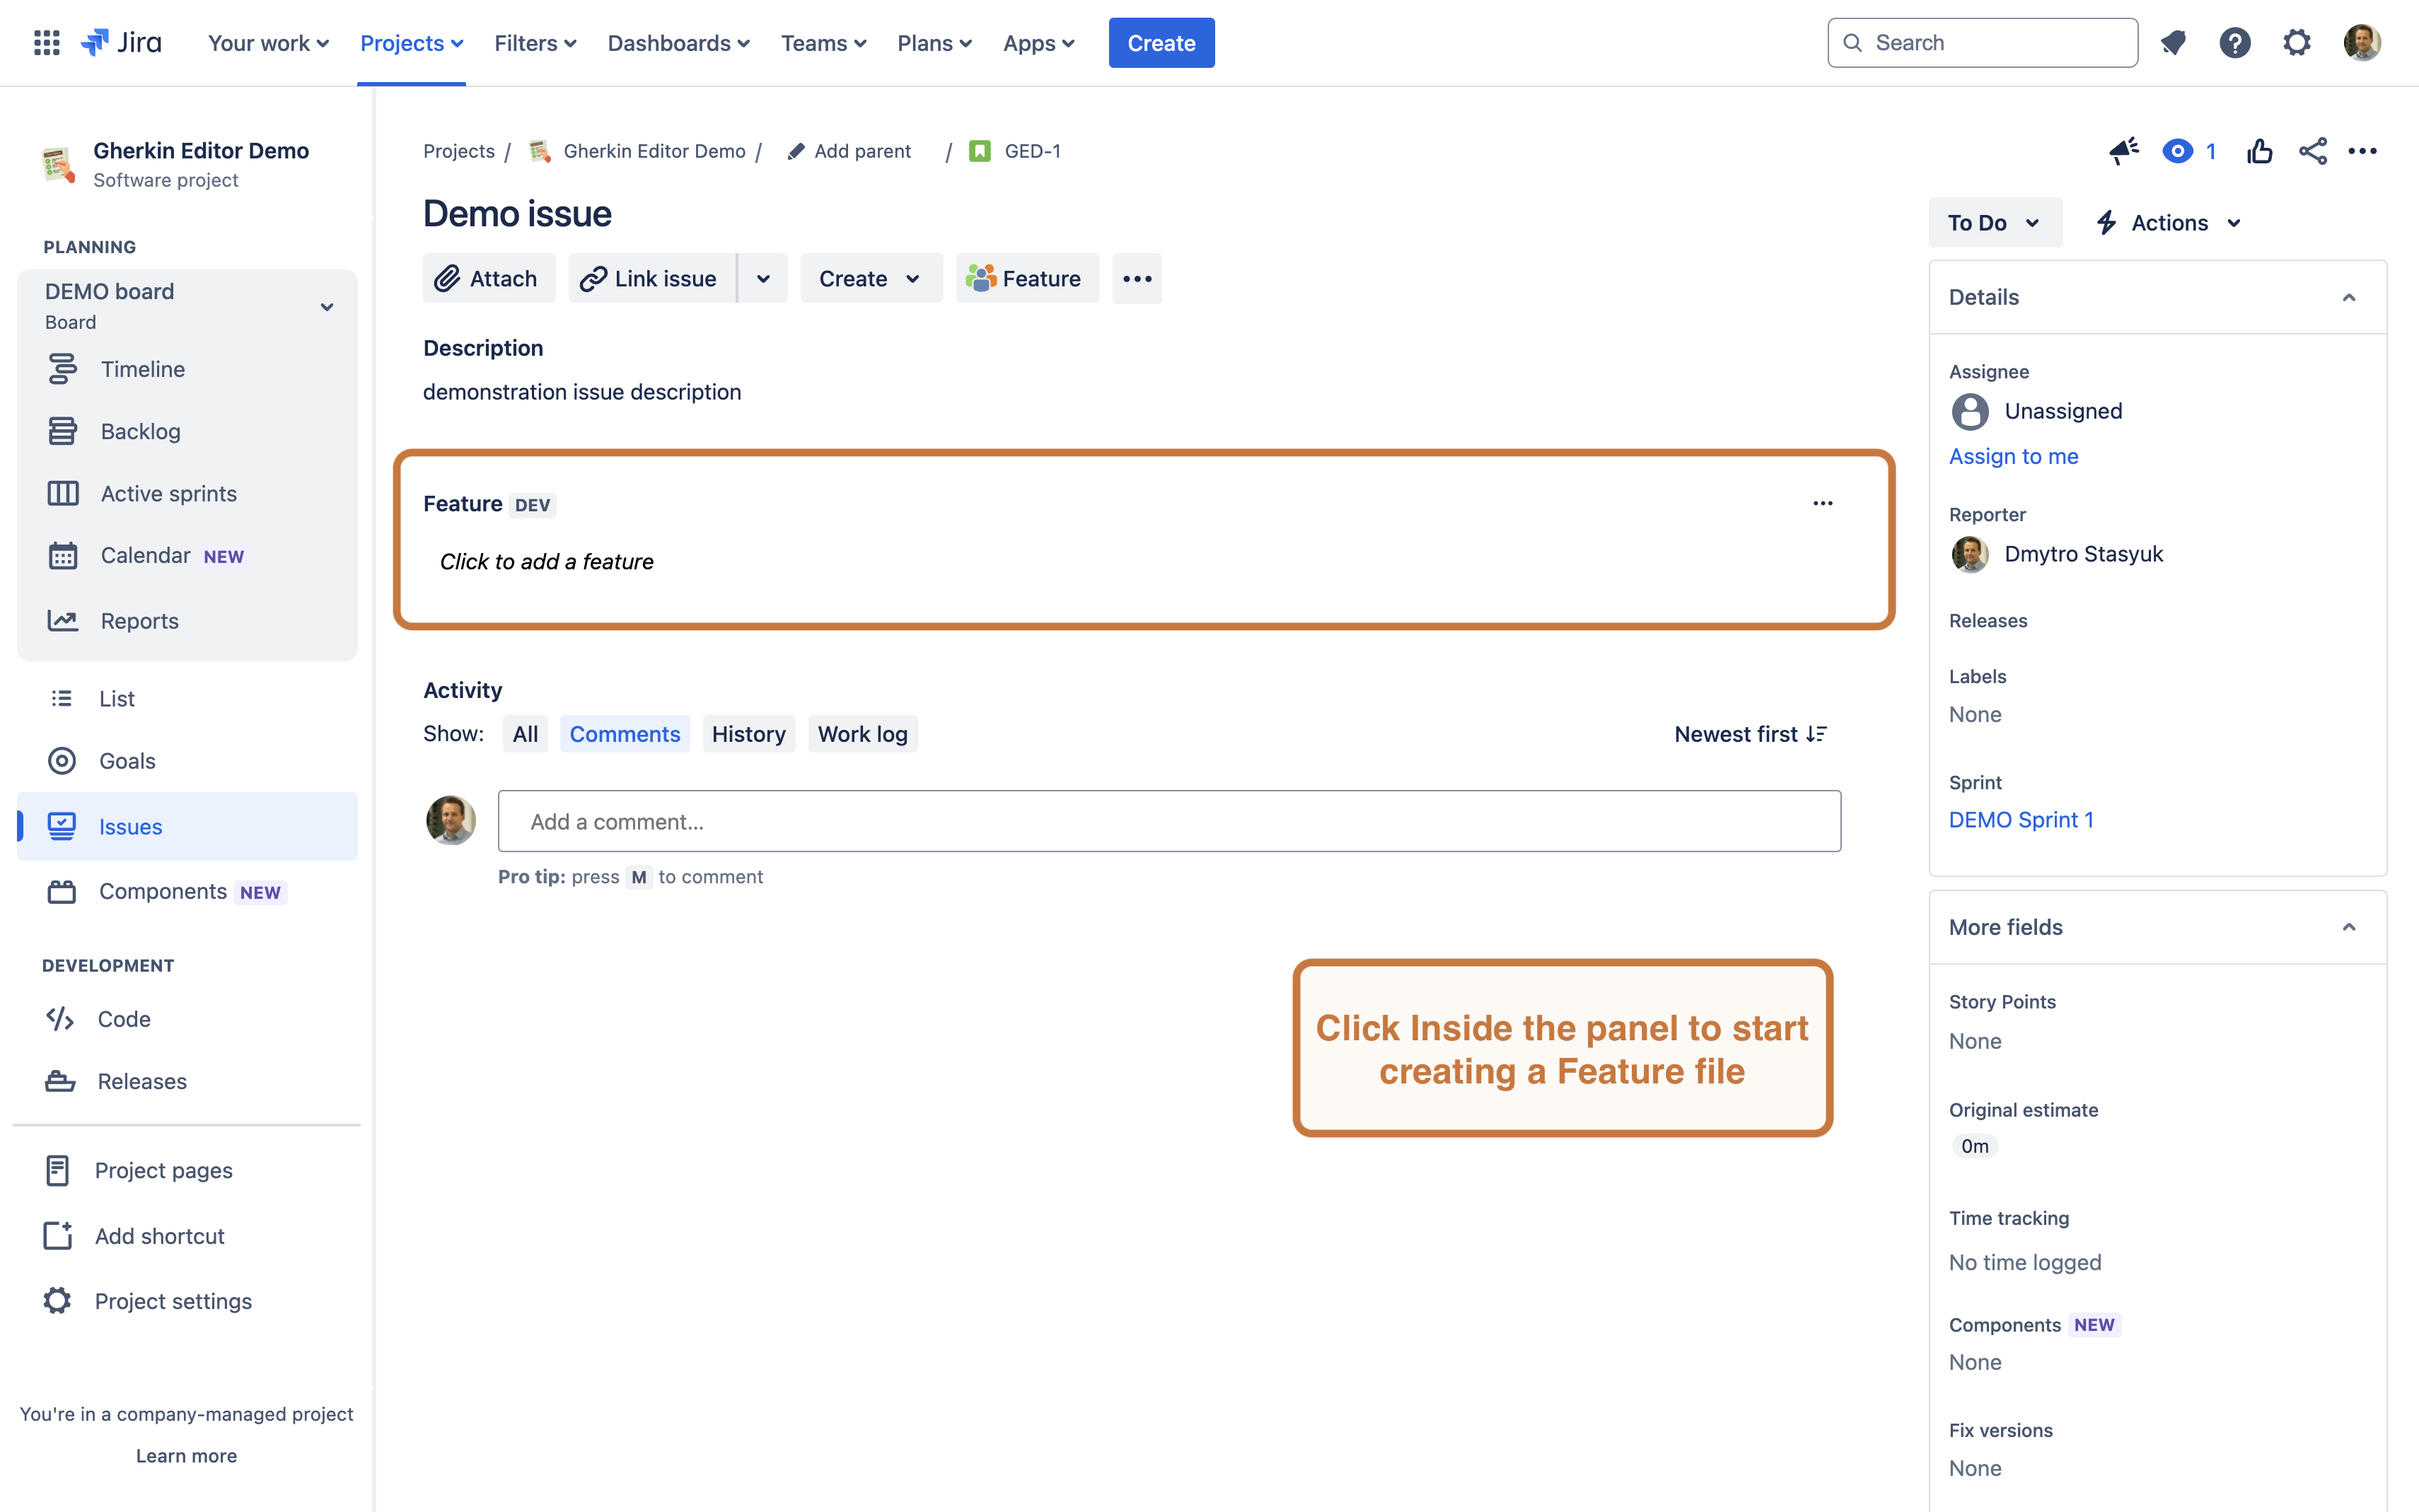Viewport: 2419px width, 1512px height.
Task: Open Code under Development
Action: tap(187, 1018)
